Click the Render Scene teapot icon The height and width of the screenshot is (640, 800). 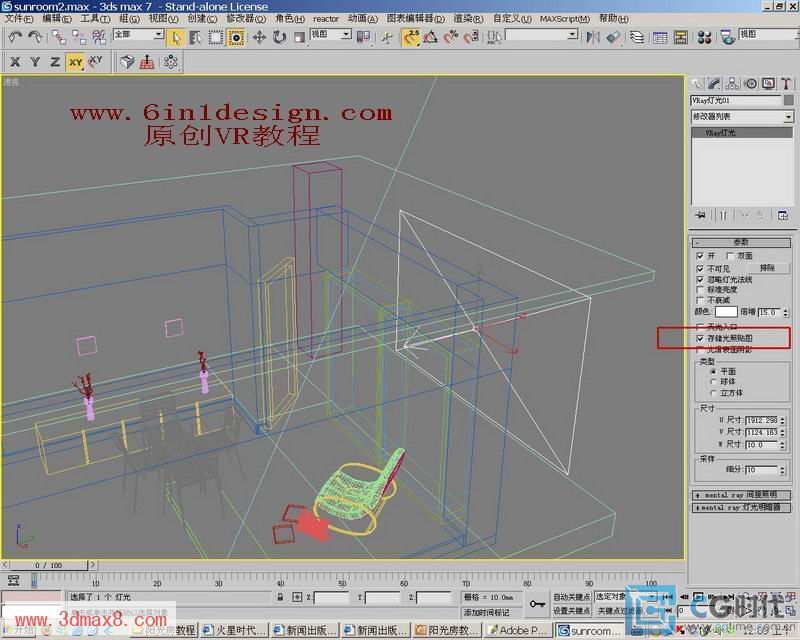tap(728, 37)
